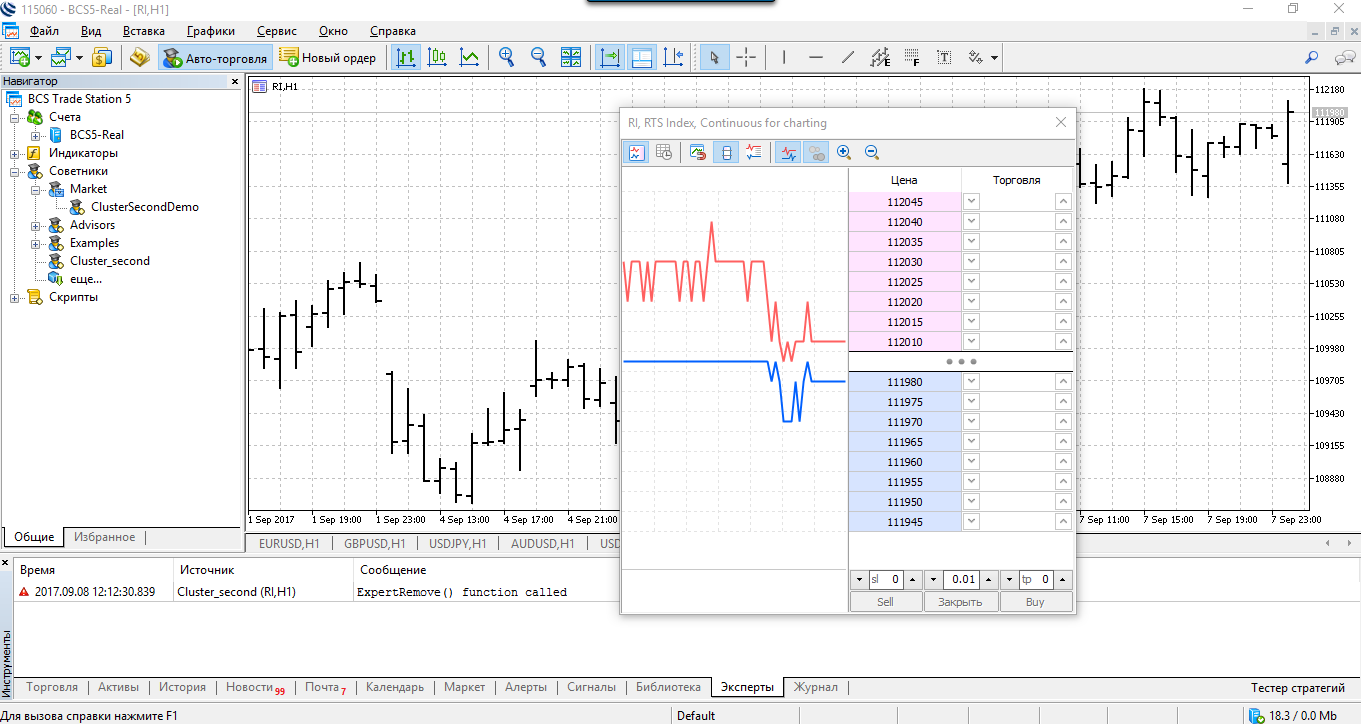This screenshot has width=1361, height=724.
Task: Click the Закрыть button
Action: 960,602
